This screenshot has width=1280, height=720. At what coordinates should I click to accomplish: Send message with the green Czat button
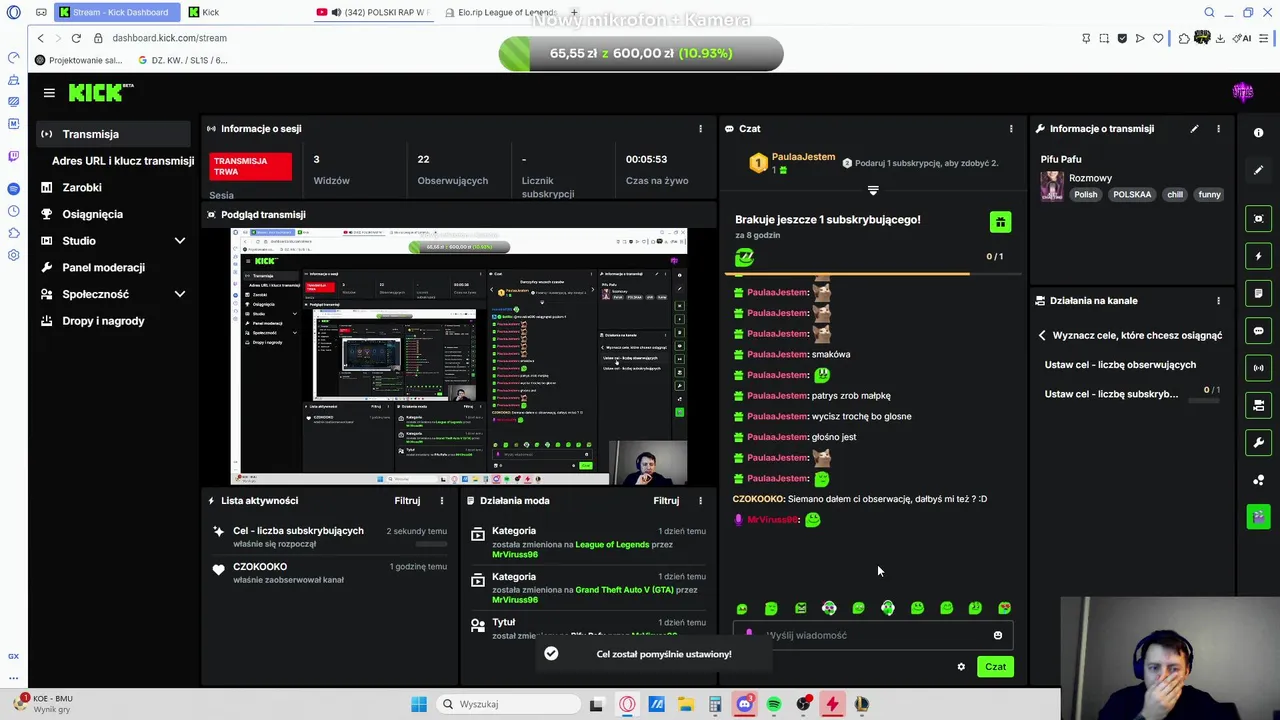995,667
